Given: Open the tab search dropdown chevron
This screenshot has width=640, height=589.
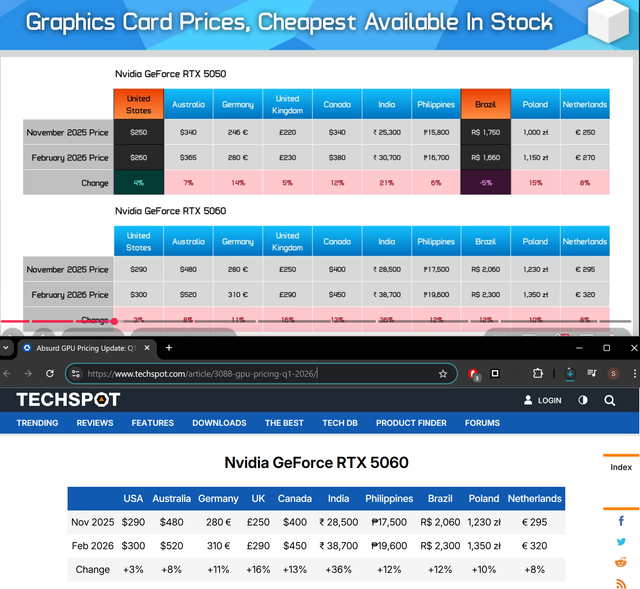Looking at the screenshot, I should point(6,348).
